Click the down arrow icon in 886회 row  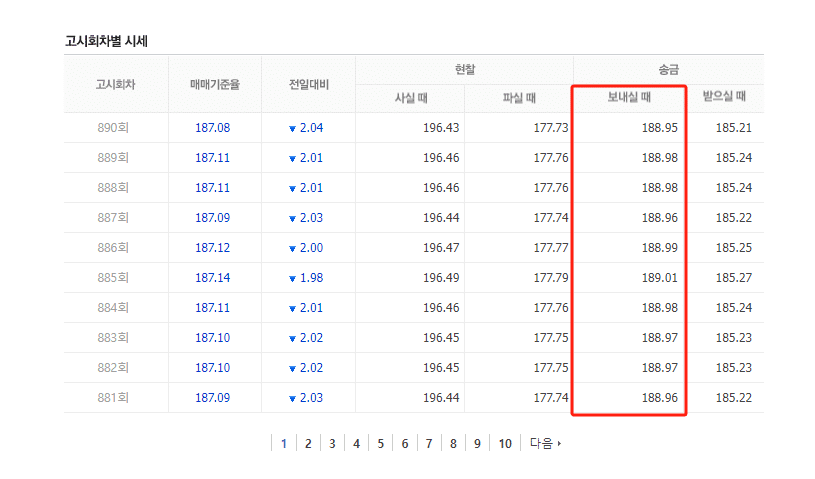pyautogui.click(x=293, y=249)
